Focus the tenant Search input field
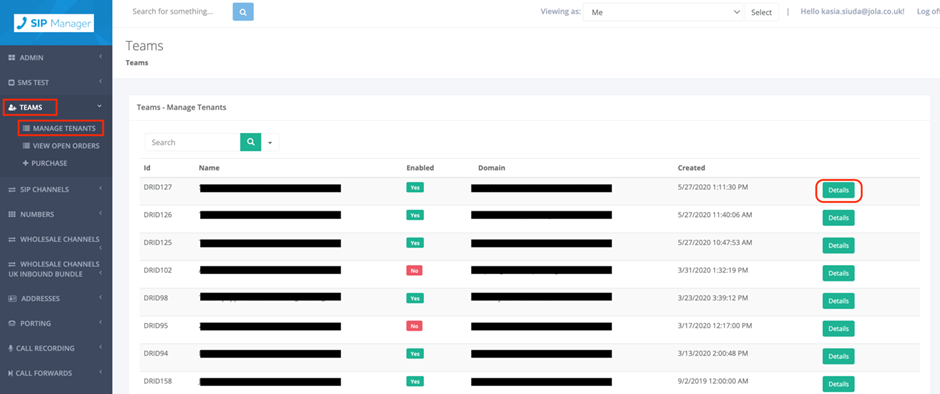Screen dimensions: 940x394 click(192, 142)
